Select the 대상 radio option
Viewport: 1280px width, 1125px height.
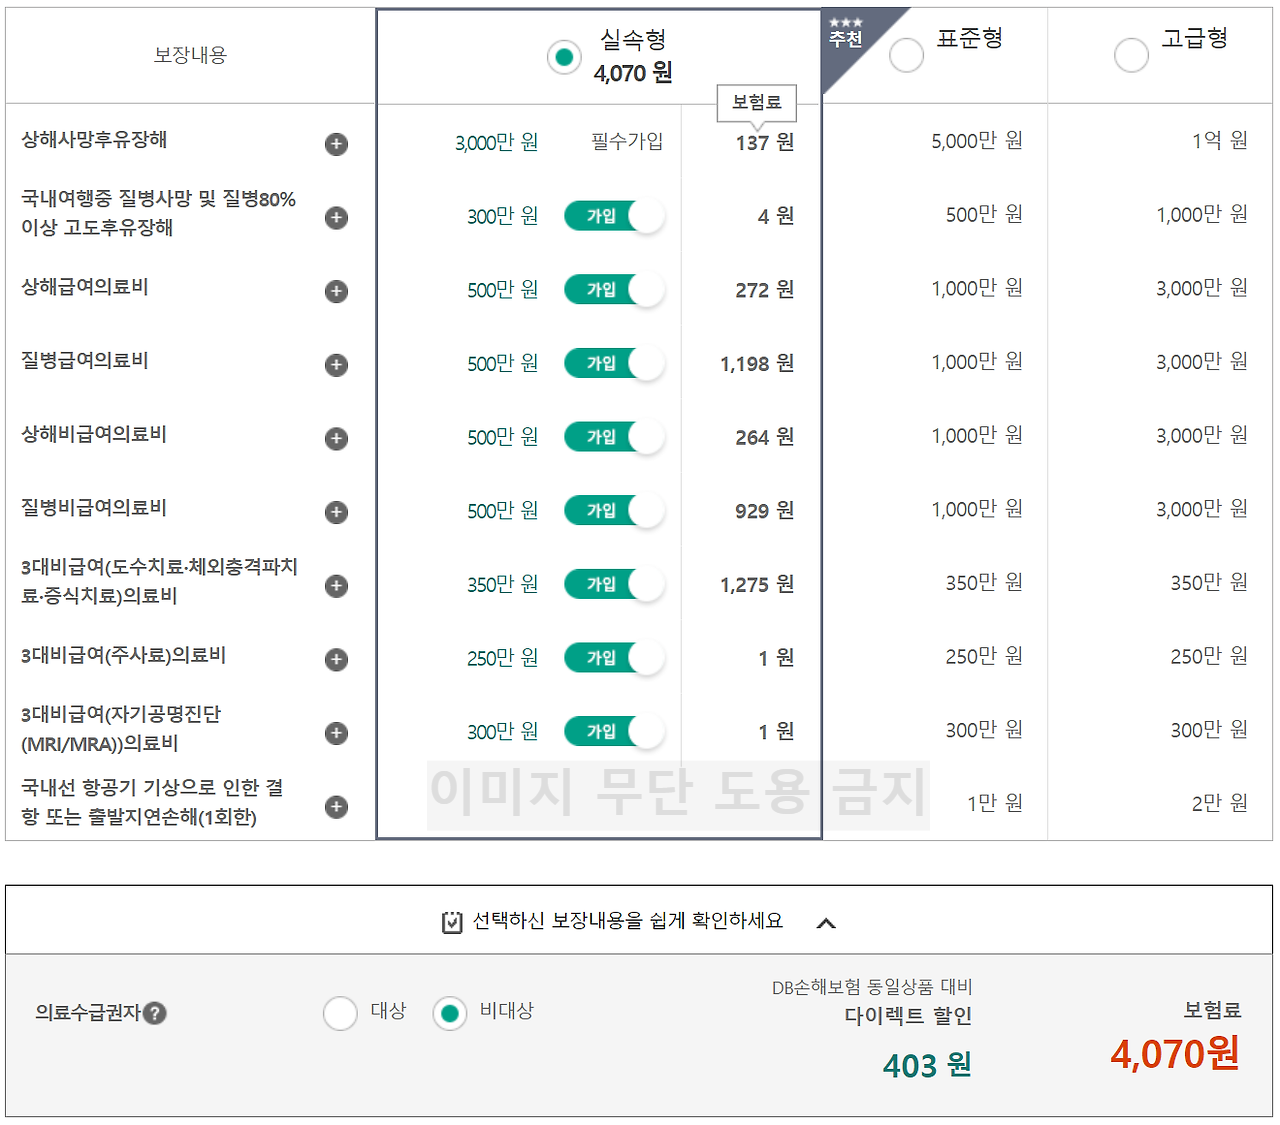340,1013
